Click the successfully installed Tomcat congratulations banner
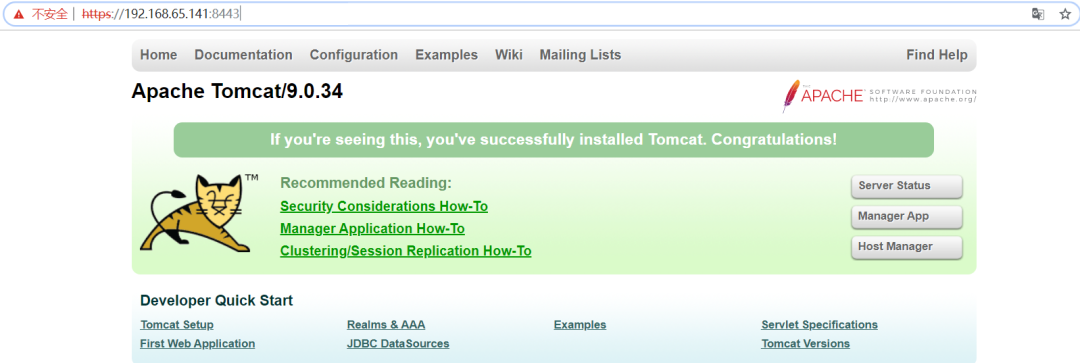 click(x=553, y=140)
